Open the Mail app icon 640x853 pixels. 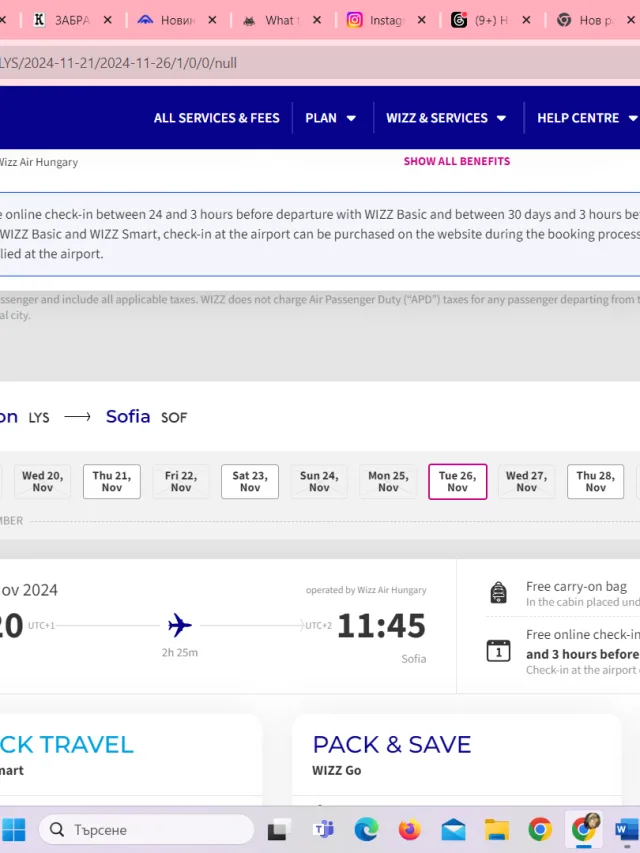coord(453,830)
